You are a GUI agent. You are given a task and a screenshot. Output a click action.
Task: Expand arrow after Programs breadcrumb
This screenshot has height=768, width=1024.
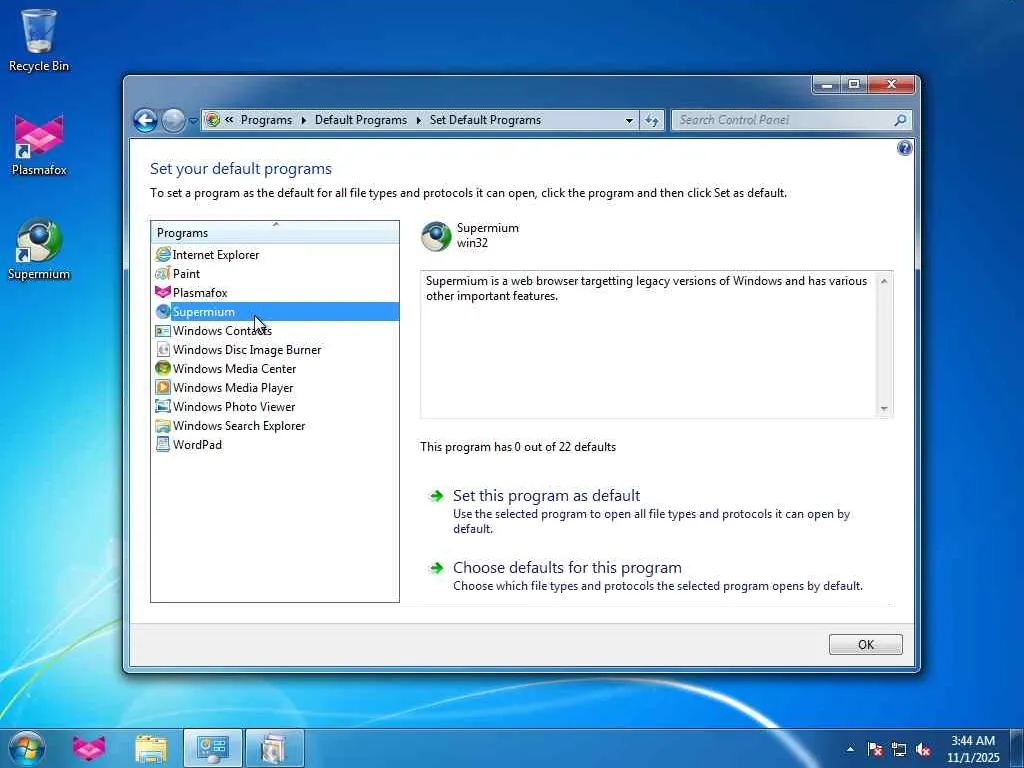pos(304,120)
